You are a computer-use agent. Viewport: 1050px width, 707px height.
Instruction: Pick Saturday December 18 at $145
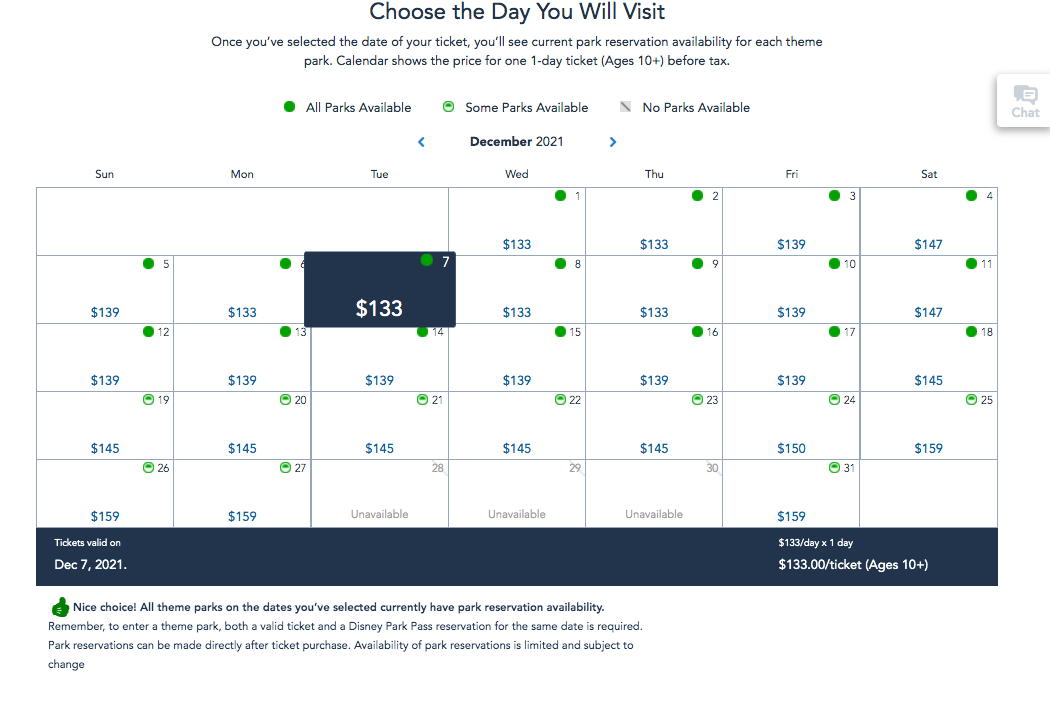click(929, 358)
